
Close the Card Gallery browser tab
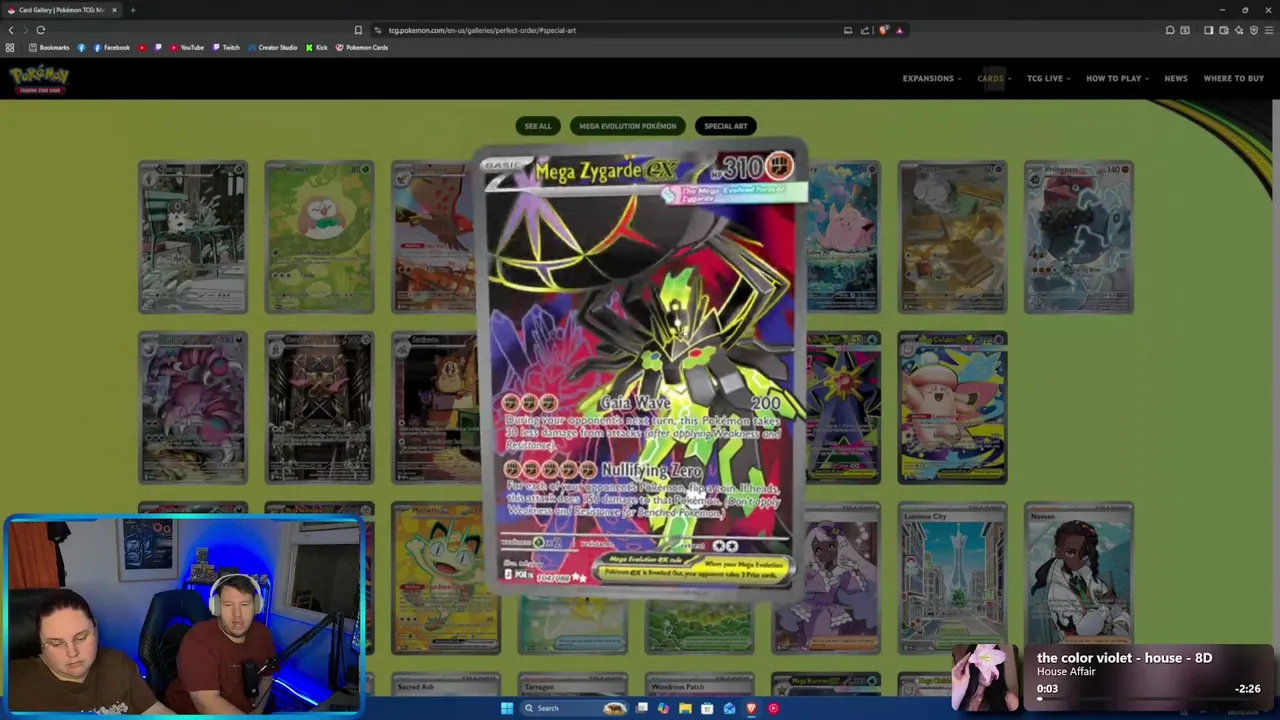[114, 10]
